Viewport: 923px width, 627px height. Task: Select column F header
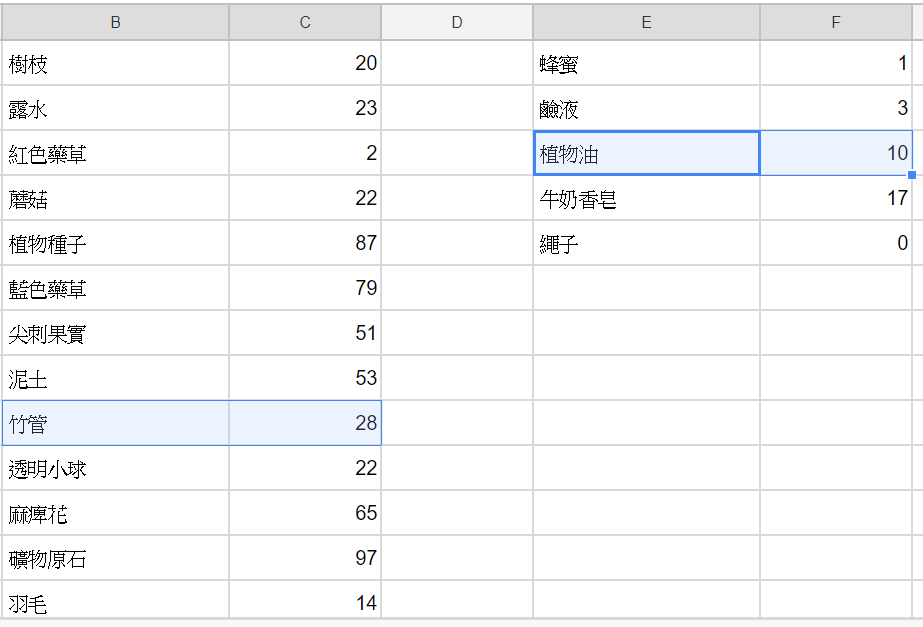[x=836, y=22]
